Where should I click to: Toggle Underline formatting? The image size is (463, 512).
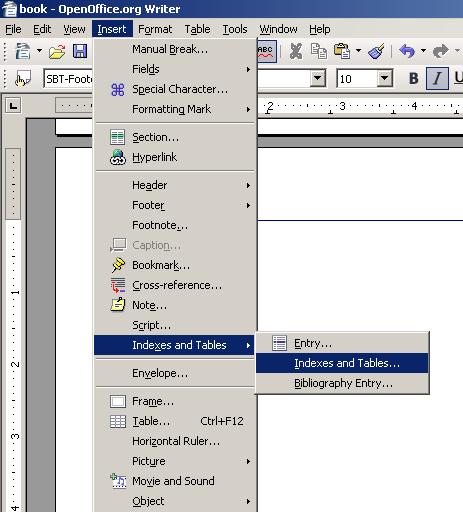[458, 79]
